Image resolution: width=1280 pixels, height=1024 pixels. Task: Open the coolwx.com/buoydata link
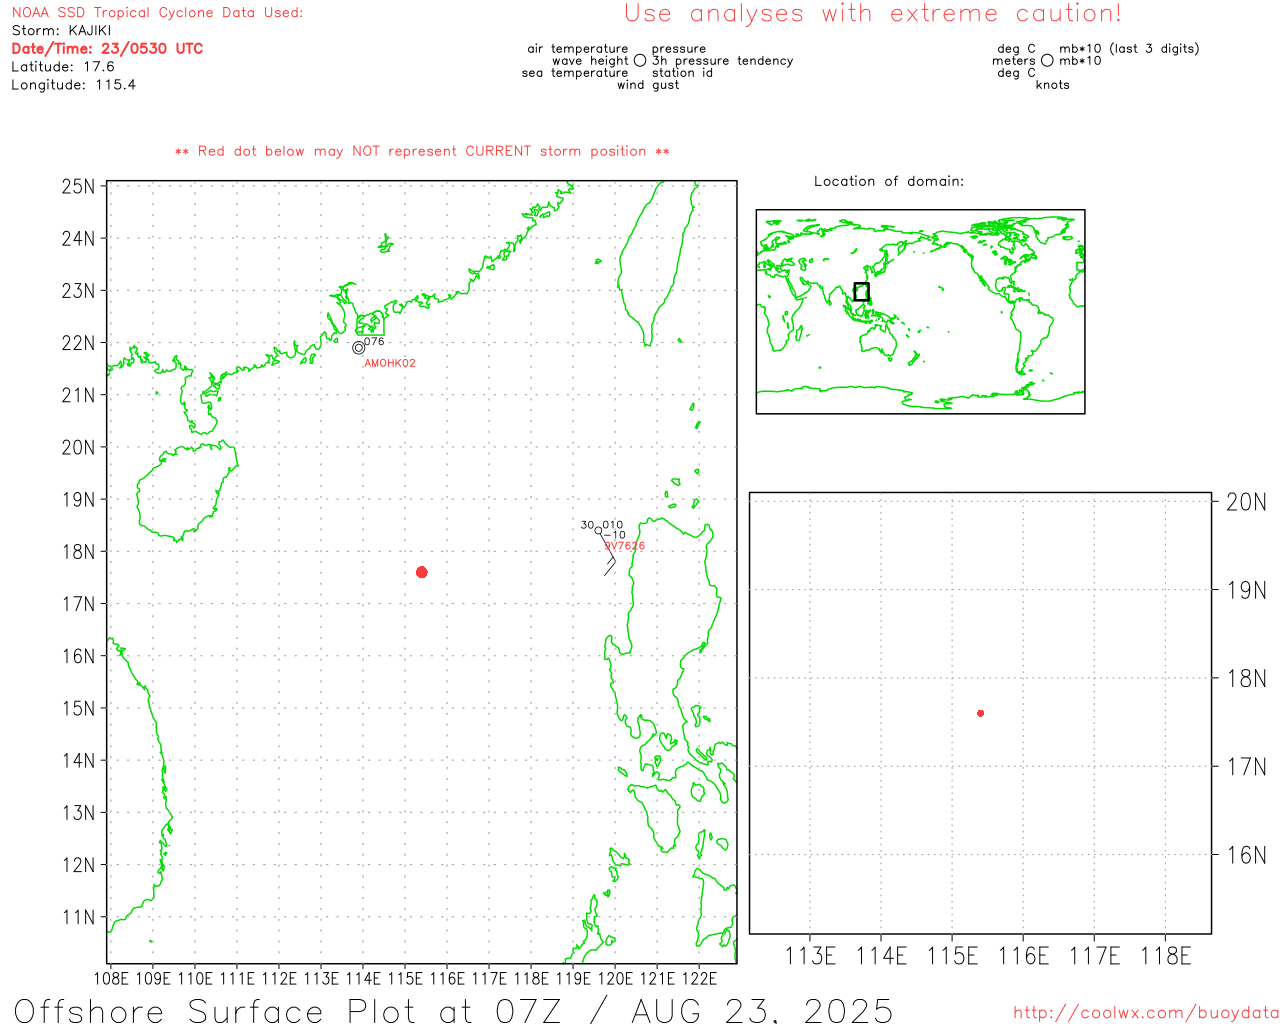tap(1146, 1013)
